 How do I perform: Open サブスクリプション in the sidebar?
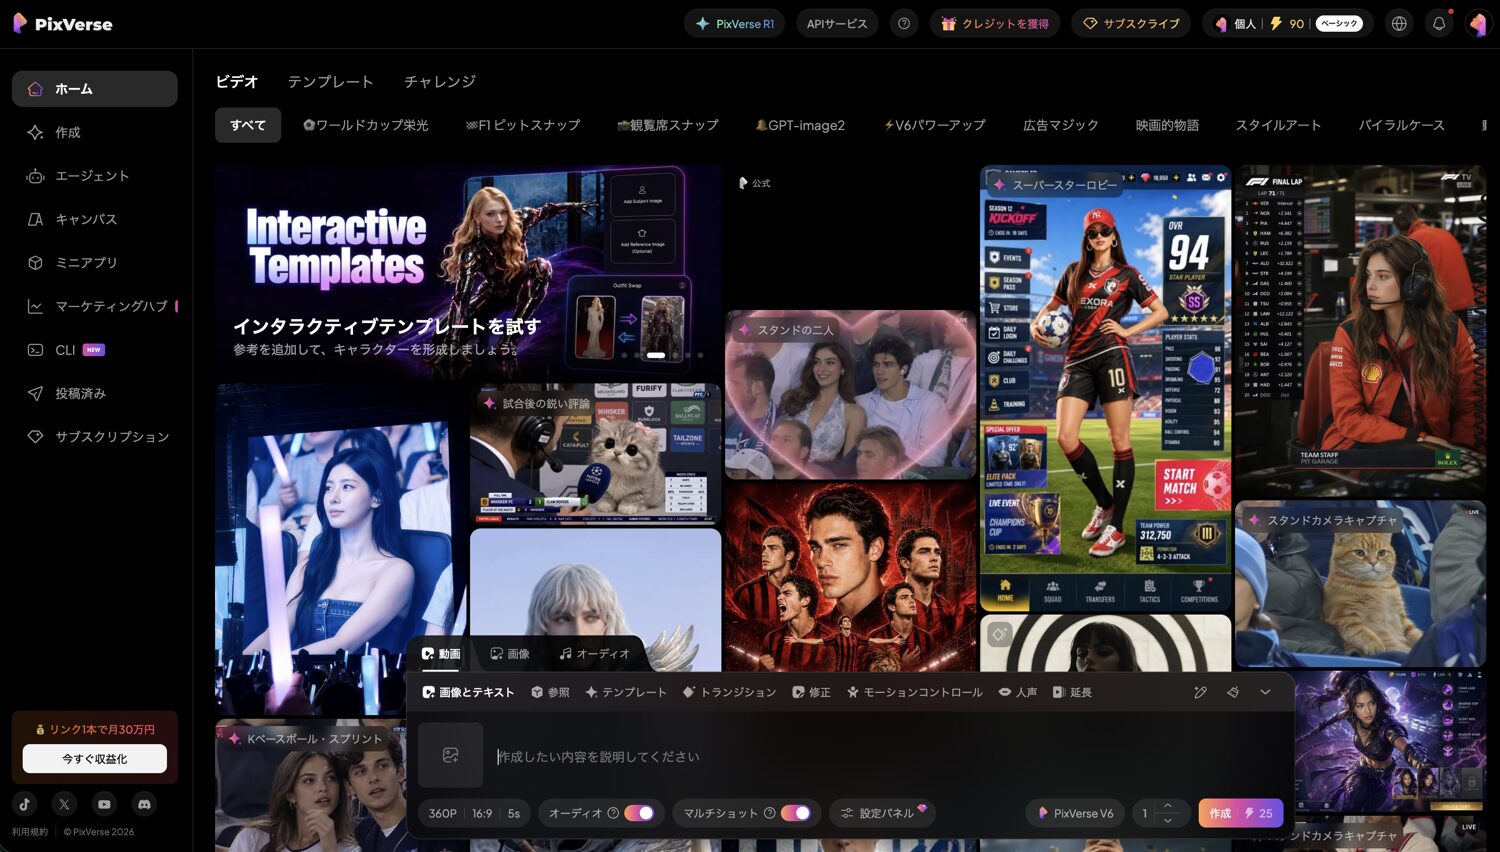pos(95,437)
